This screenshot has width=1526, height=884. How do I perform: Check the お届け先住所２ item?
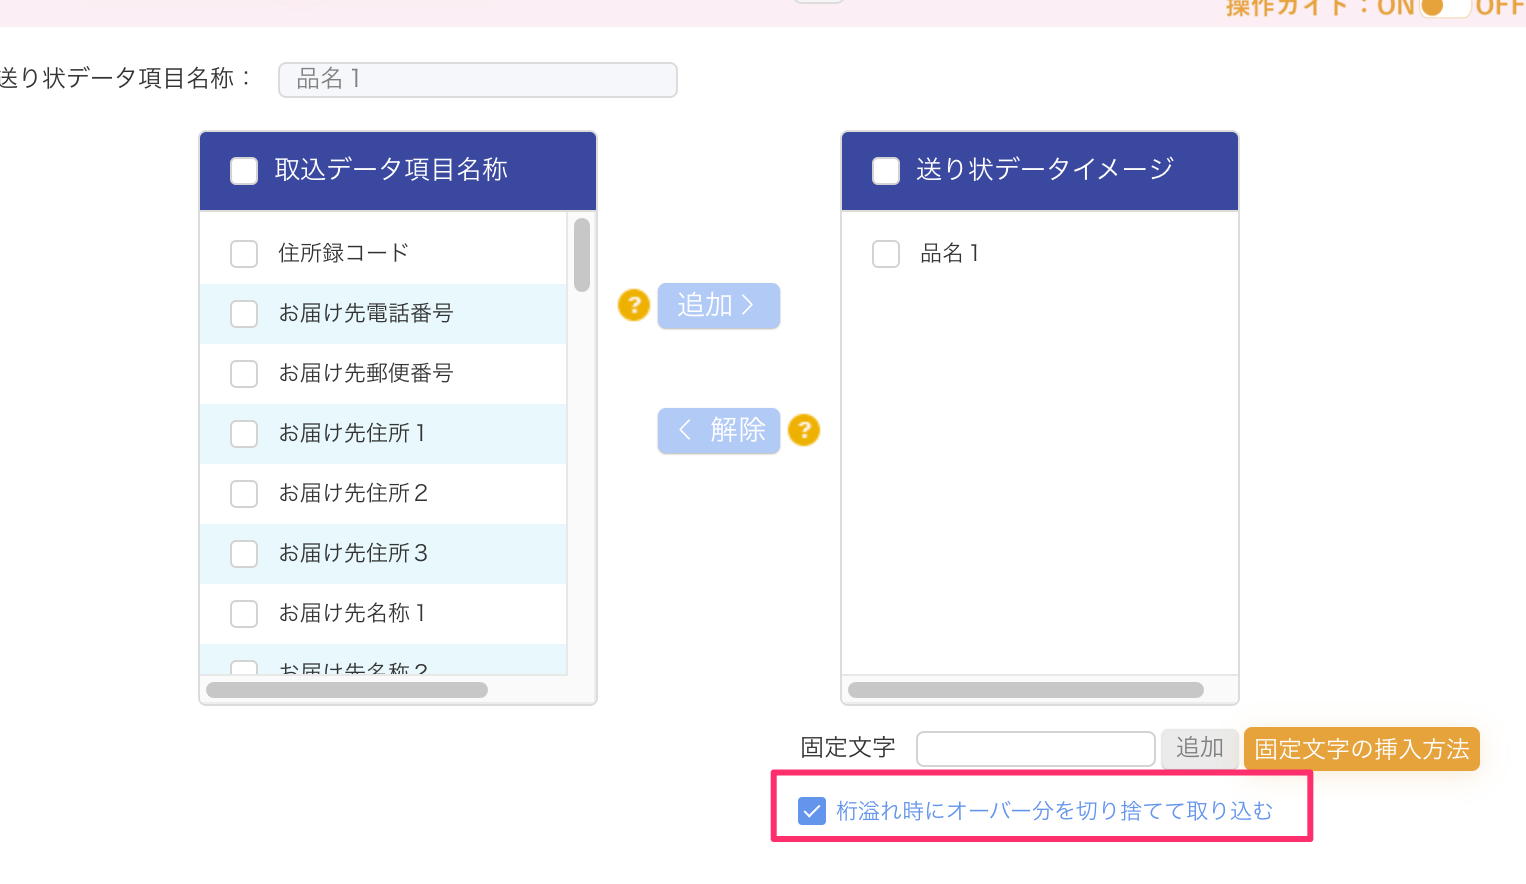244,494
